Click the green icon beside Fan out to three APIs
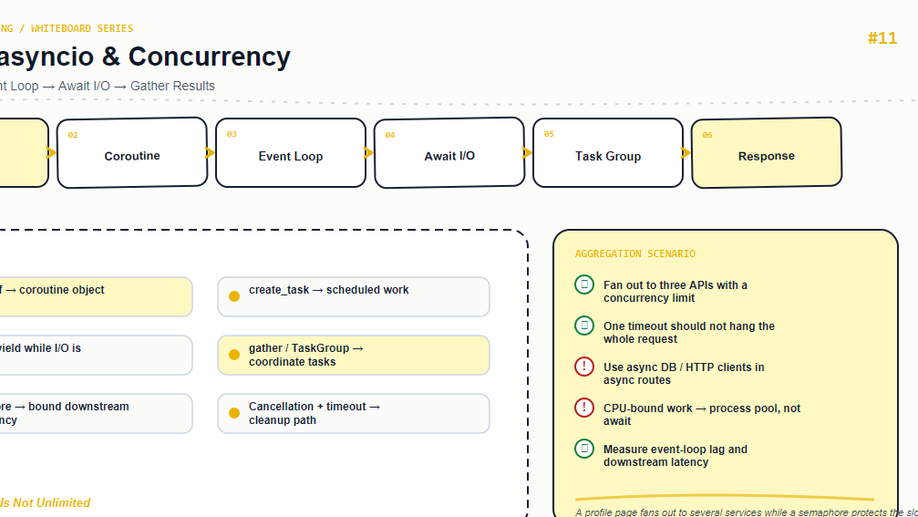Image resolution: width=918 pixels, height=517 pixels. [584, 285]
